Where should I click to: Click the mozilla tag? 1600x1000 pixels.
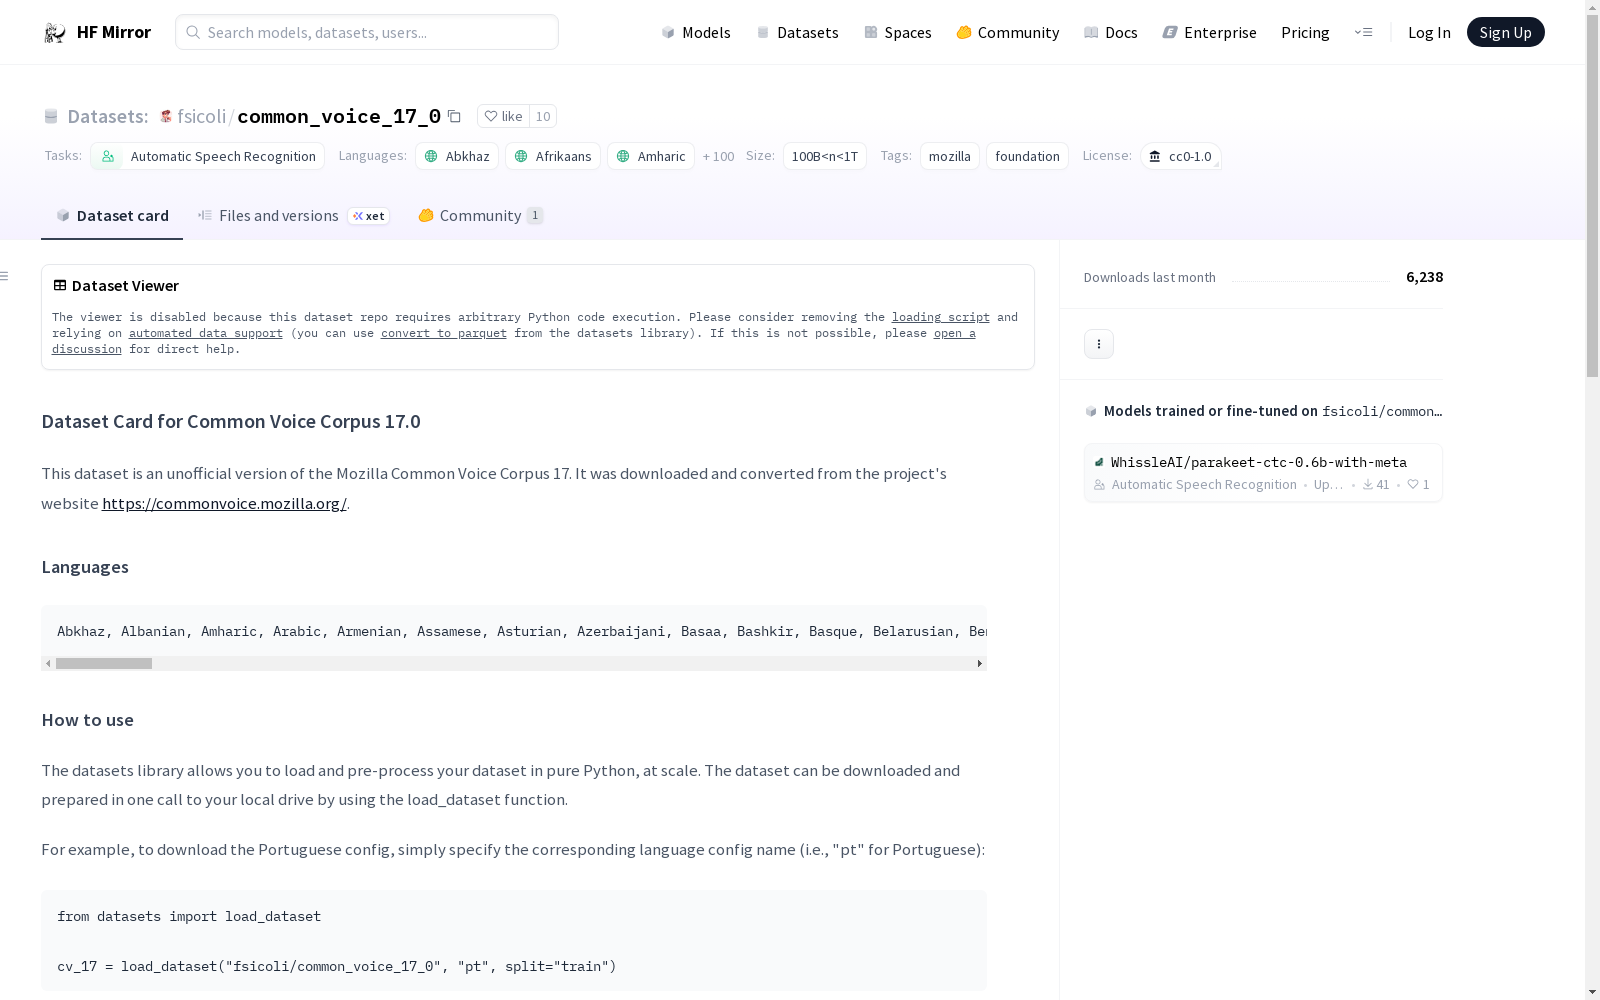950,156
